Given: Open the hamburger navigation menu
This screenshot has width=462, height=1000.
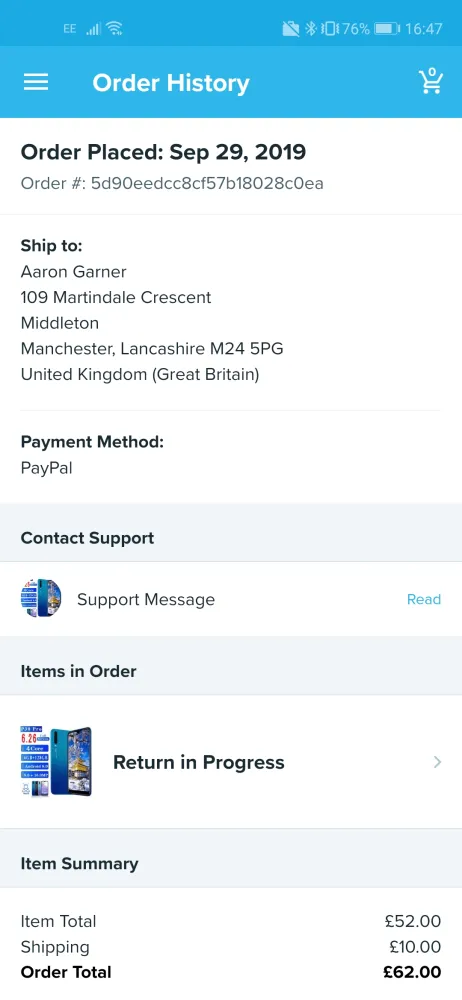Looking at the screenshot, I should pos(36,82).
